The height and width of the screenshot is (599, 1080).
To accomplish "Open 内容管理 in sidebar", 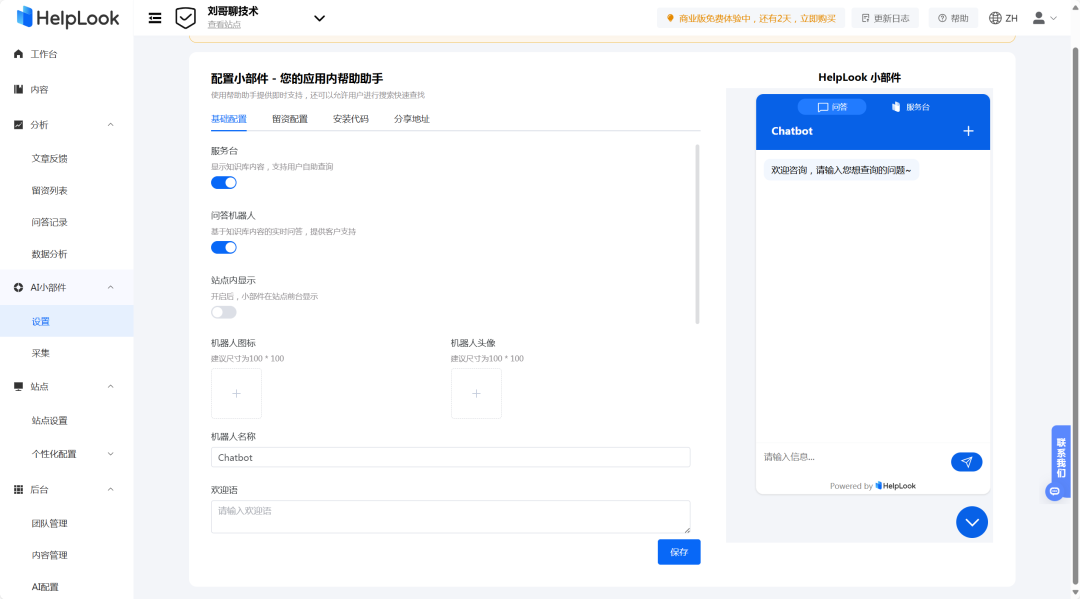I will point(50,555).
